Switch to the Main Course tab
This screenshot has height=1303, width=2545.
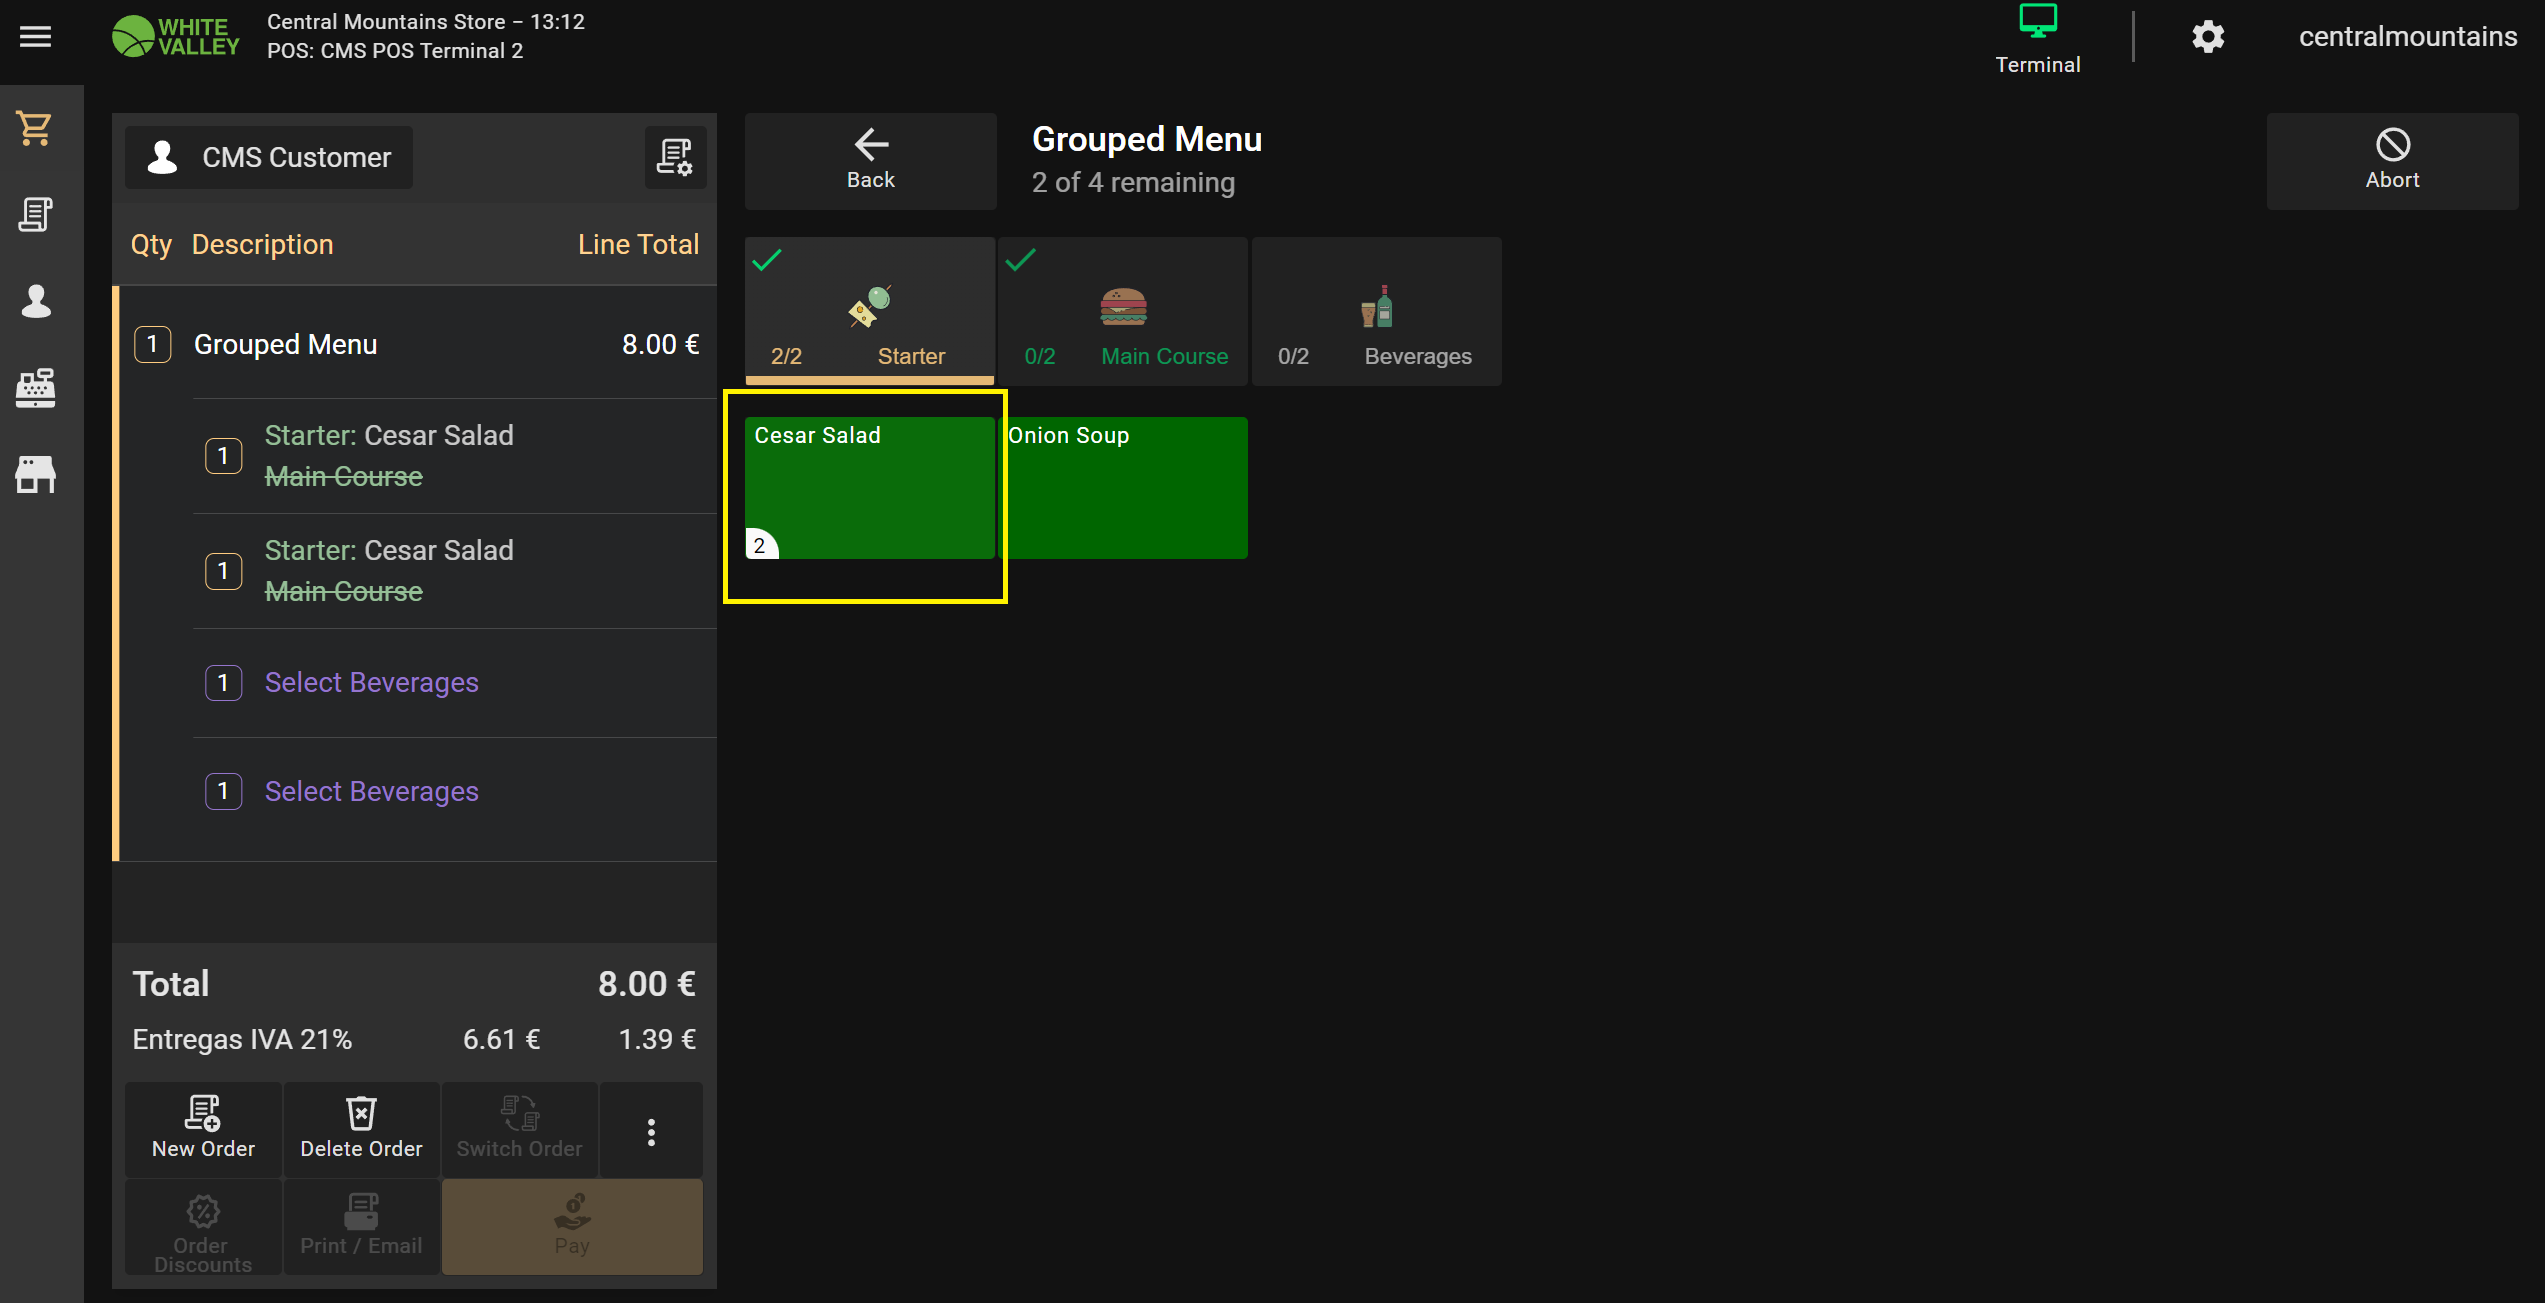(x=1123, y=311)
